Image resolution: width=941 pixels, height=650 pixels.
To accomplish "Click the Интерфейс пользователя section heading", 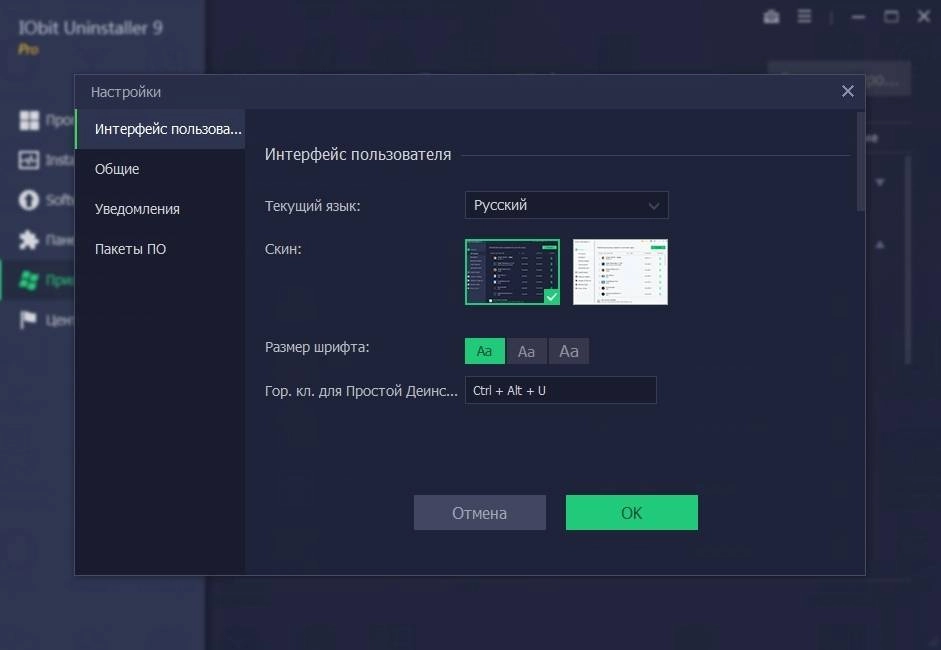I will point(358,155).
